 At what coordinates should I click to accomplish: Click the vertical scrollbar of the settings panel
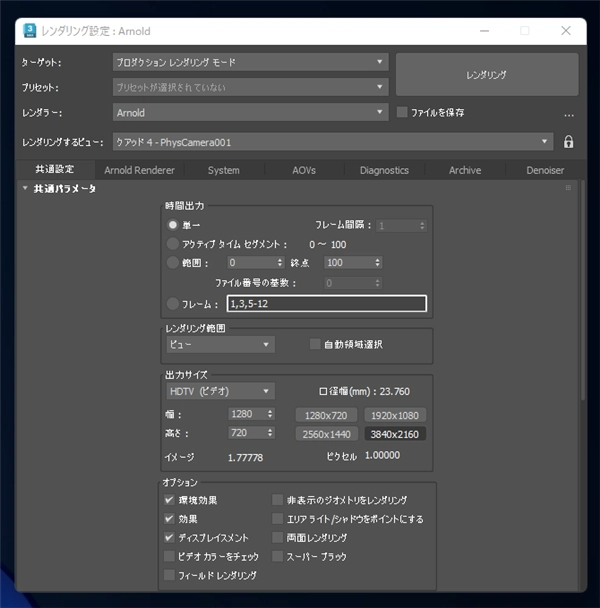pyautogui.click(x=582, y=291)
